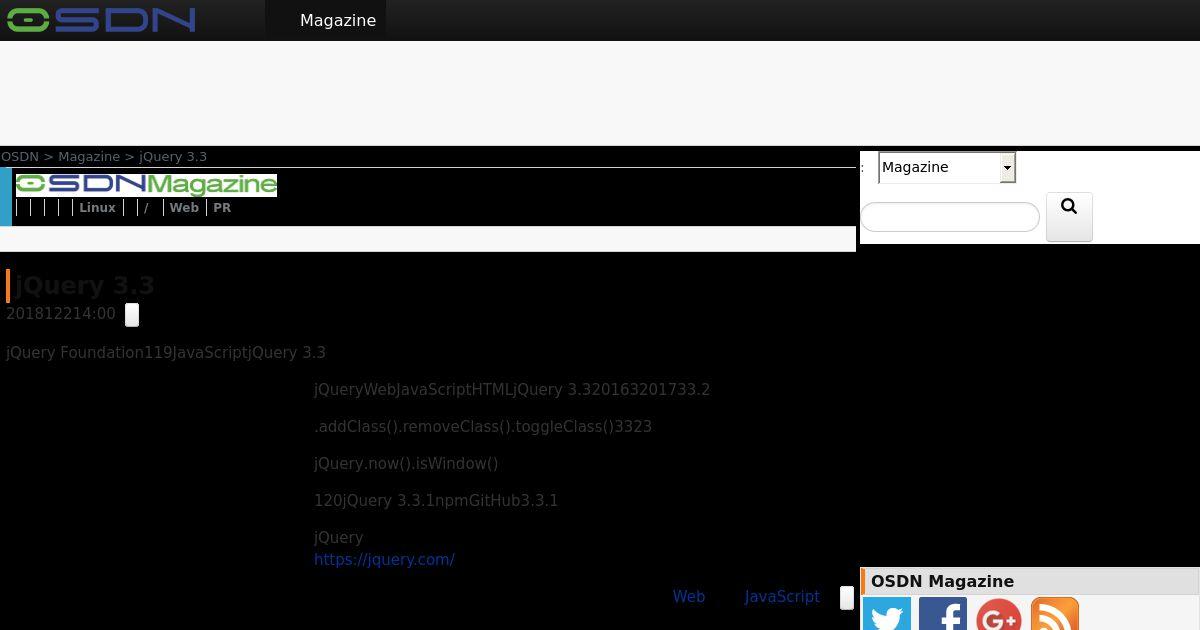The image size is (1200, 630).
Task: Open Magazine breadcrumb link
Action: [89, 157]
